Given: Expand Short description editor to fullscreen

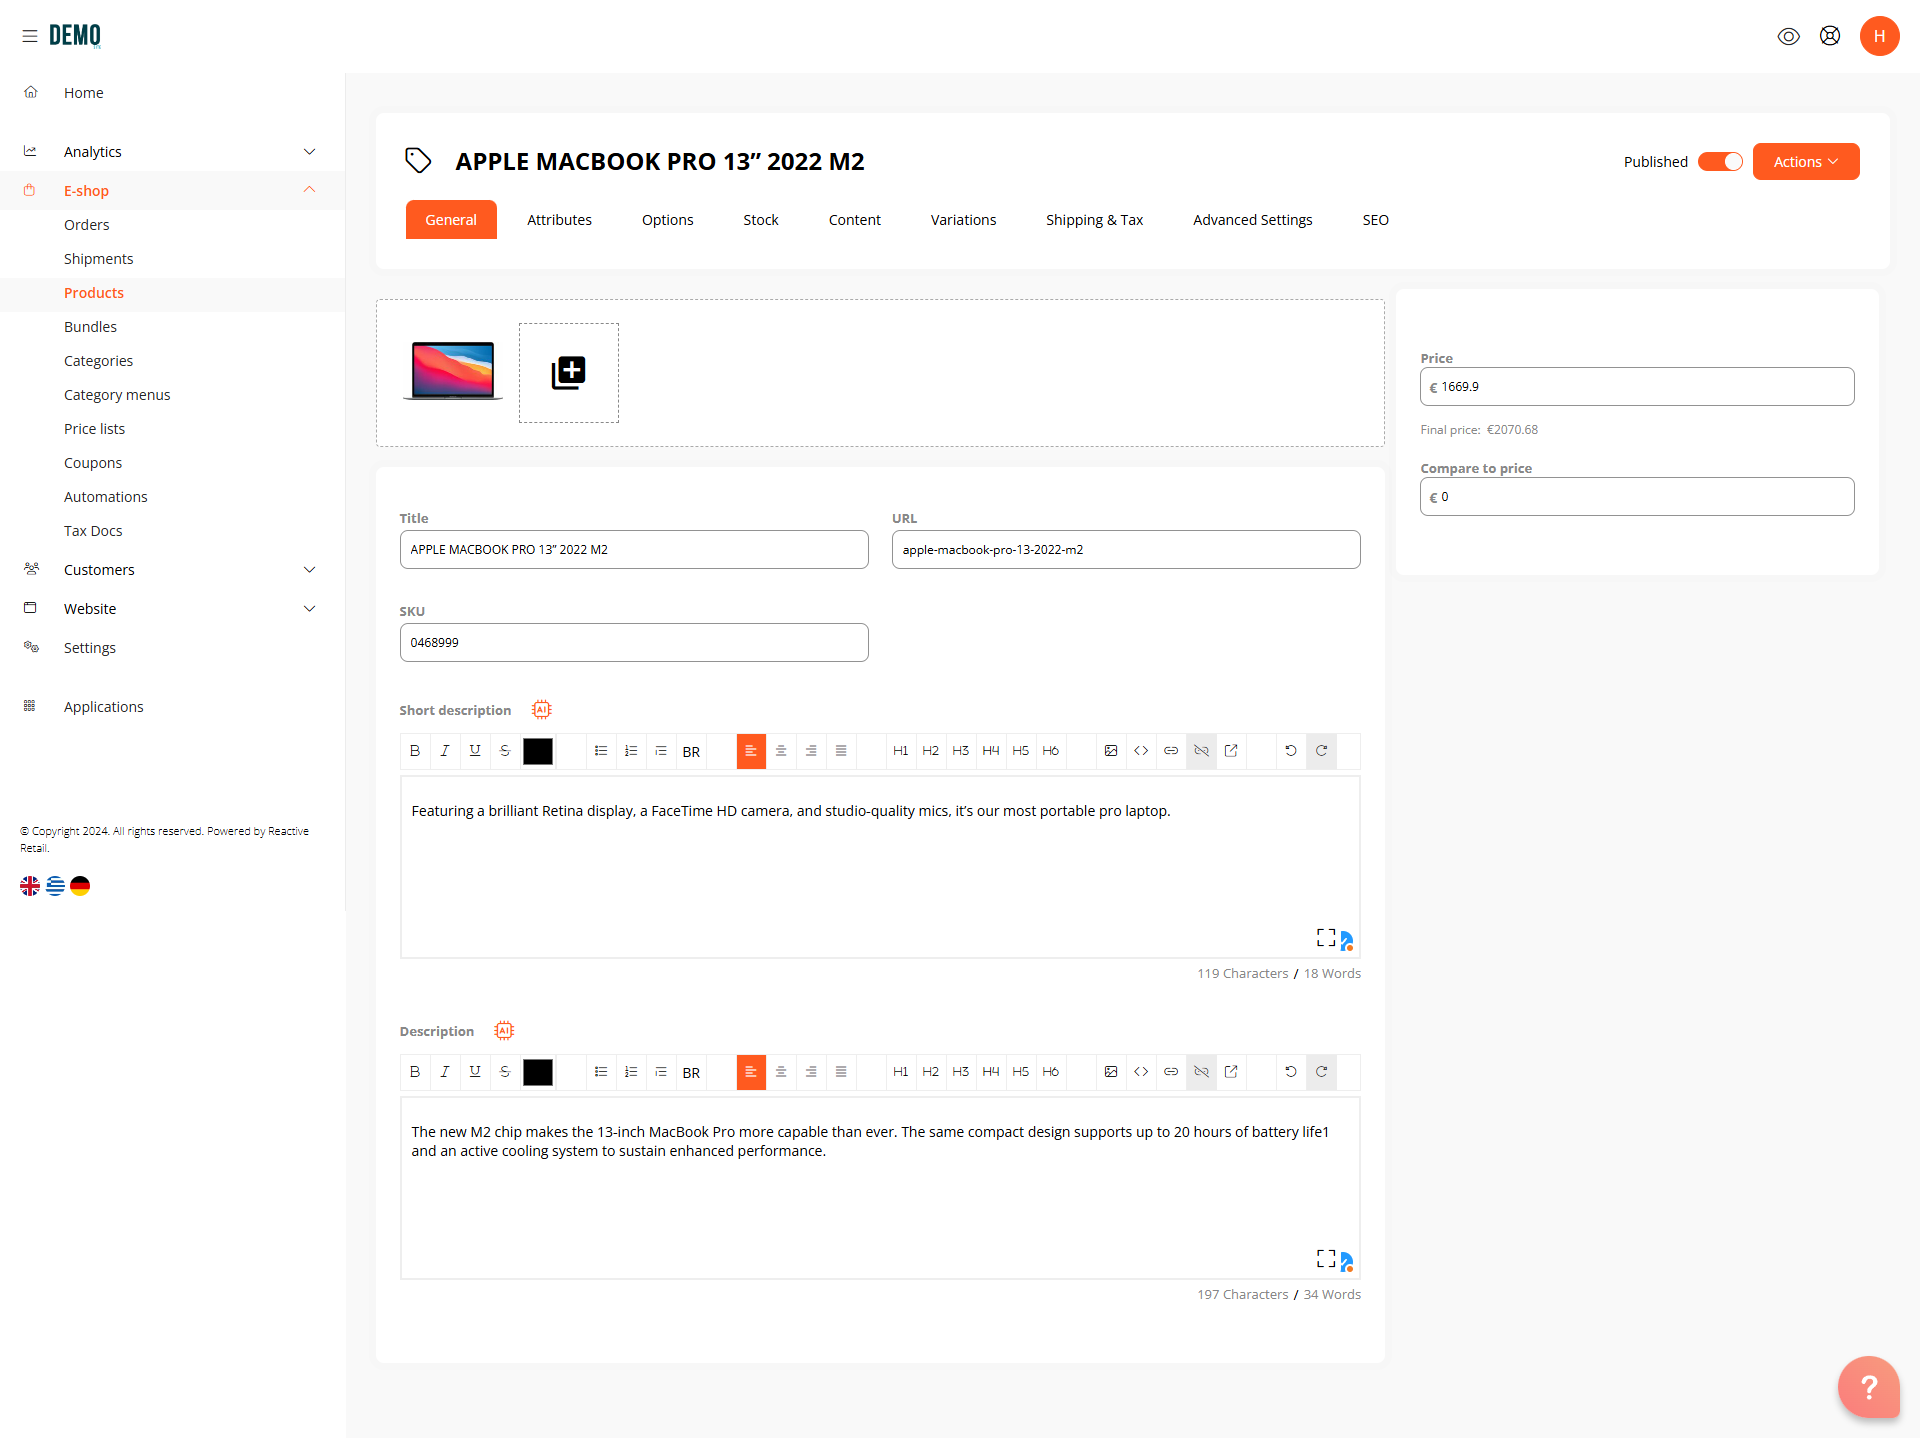Looking at the screenshot, I should pyautogui.click(x=1326, y=938).
